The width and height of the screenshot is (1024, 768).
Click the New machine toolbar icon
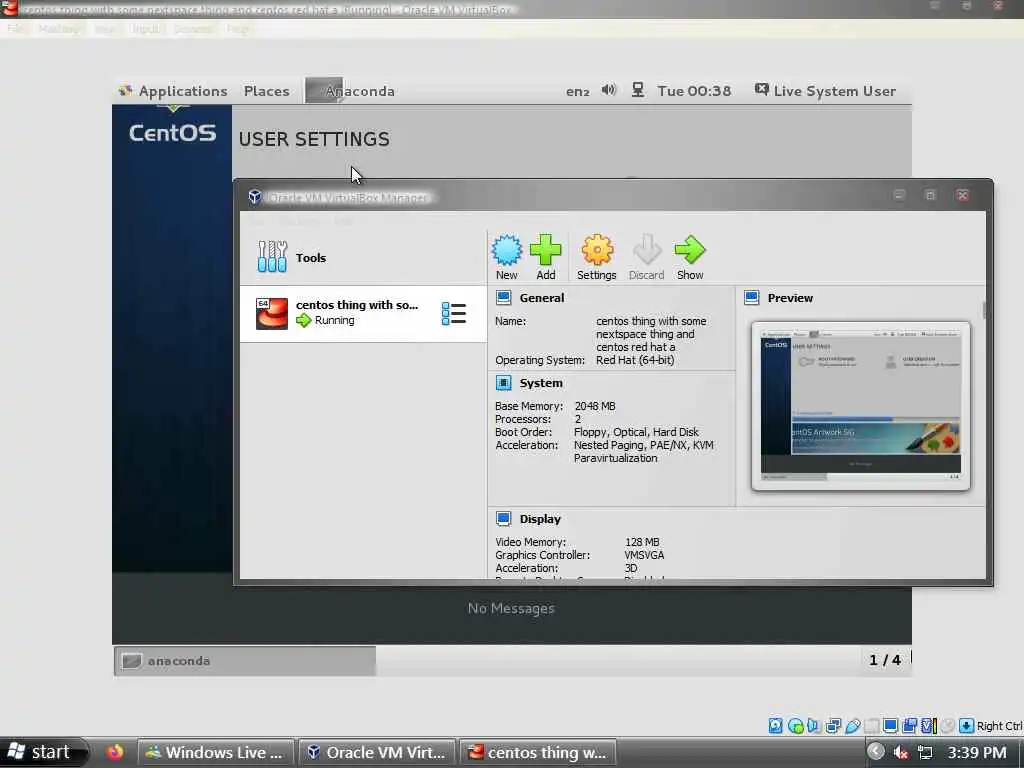pos(507,257)
